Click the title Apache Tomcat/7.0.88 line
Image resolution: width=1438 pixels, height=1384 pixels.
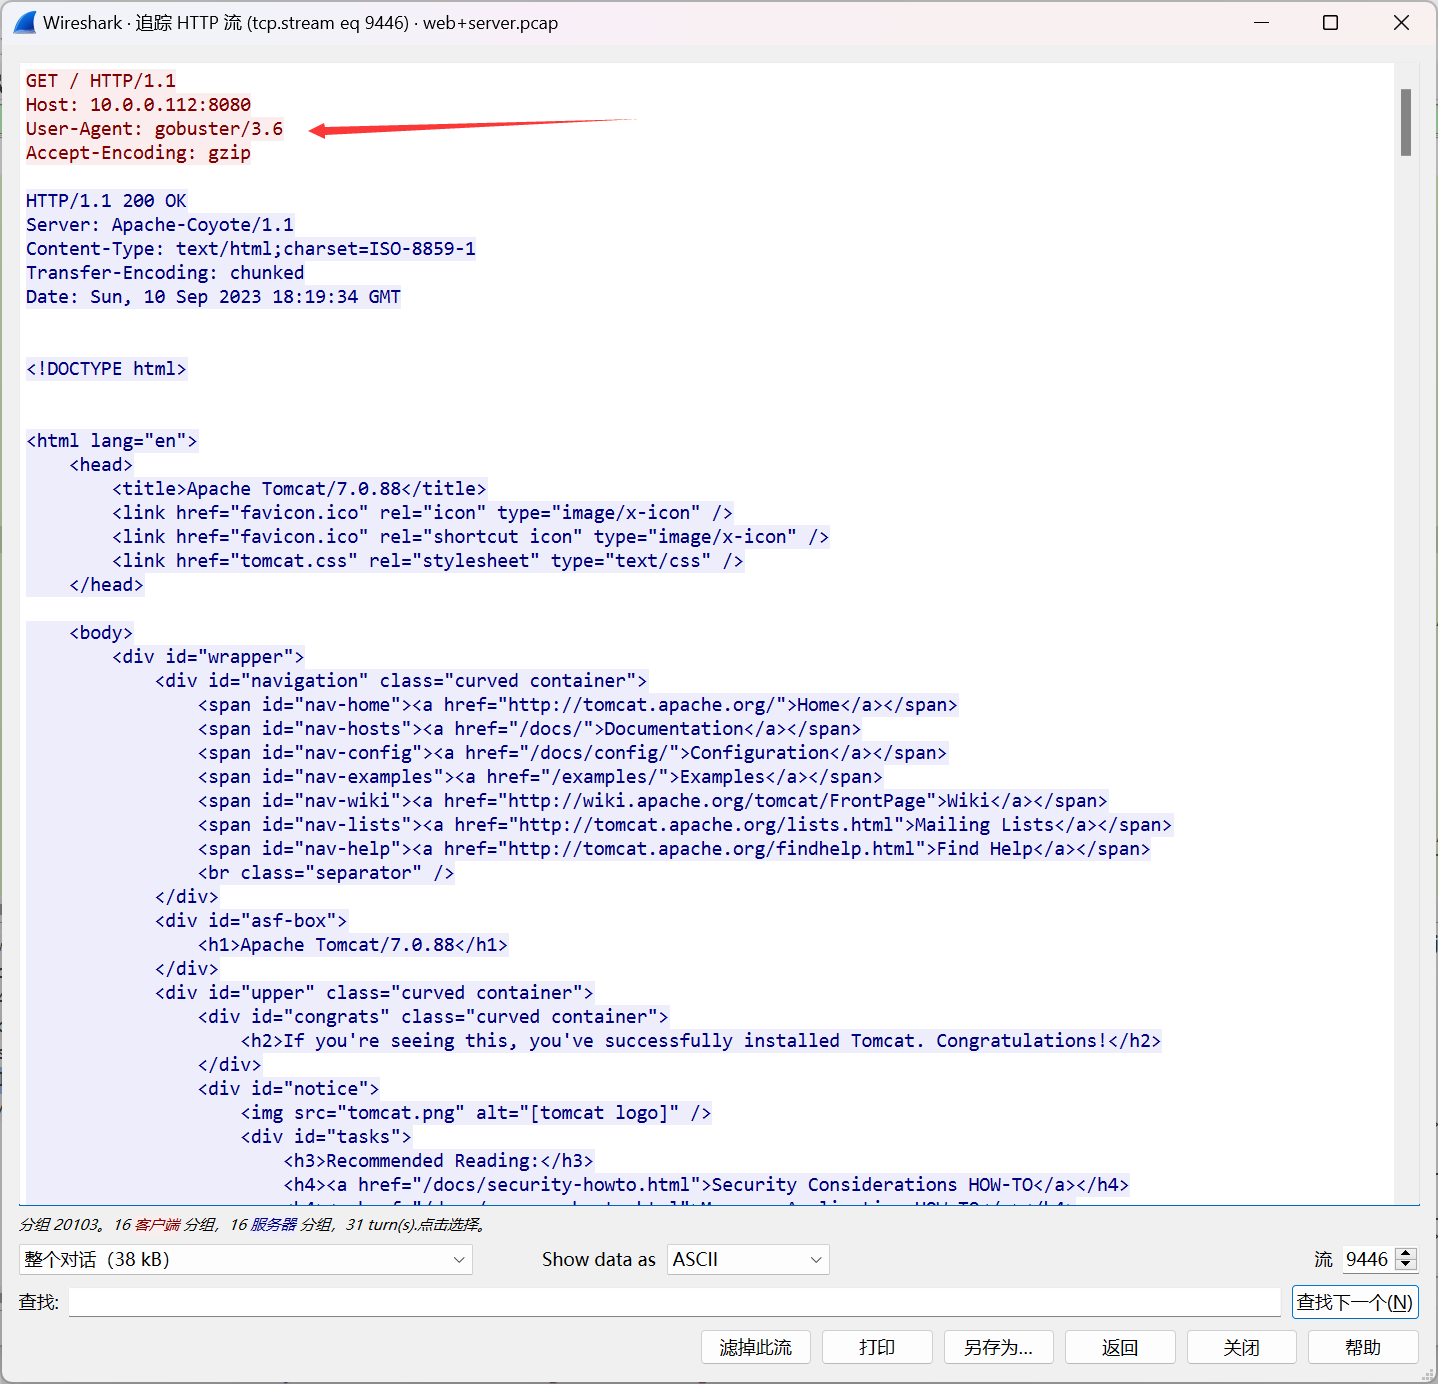pyautogui.click(x=299, y=488)
